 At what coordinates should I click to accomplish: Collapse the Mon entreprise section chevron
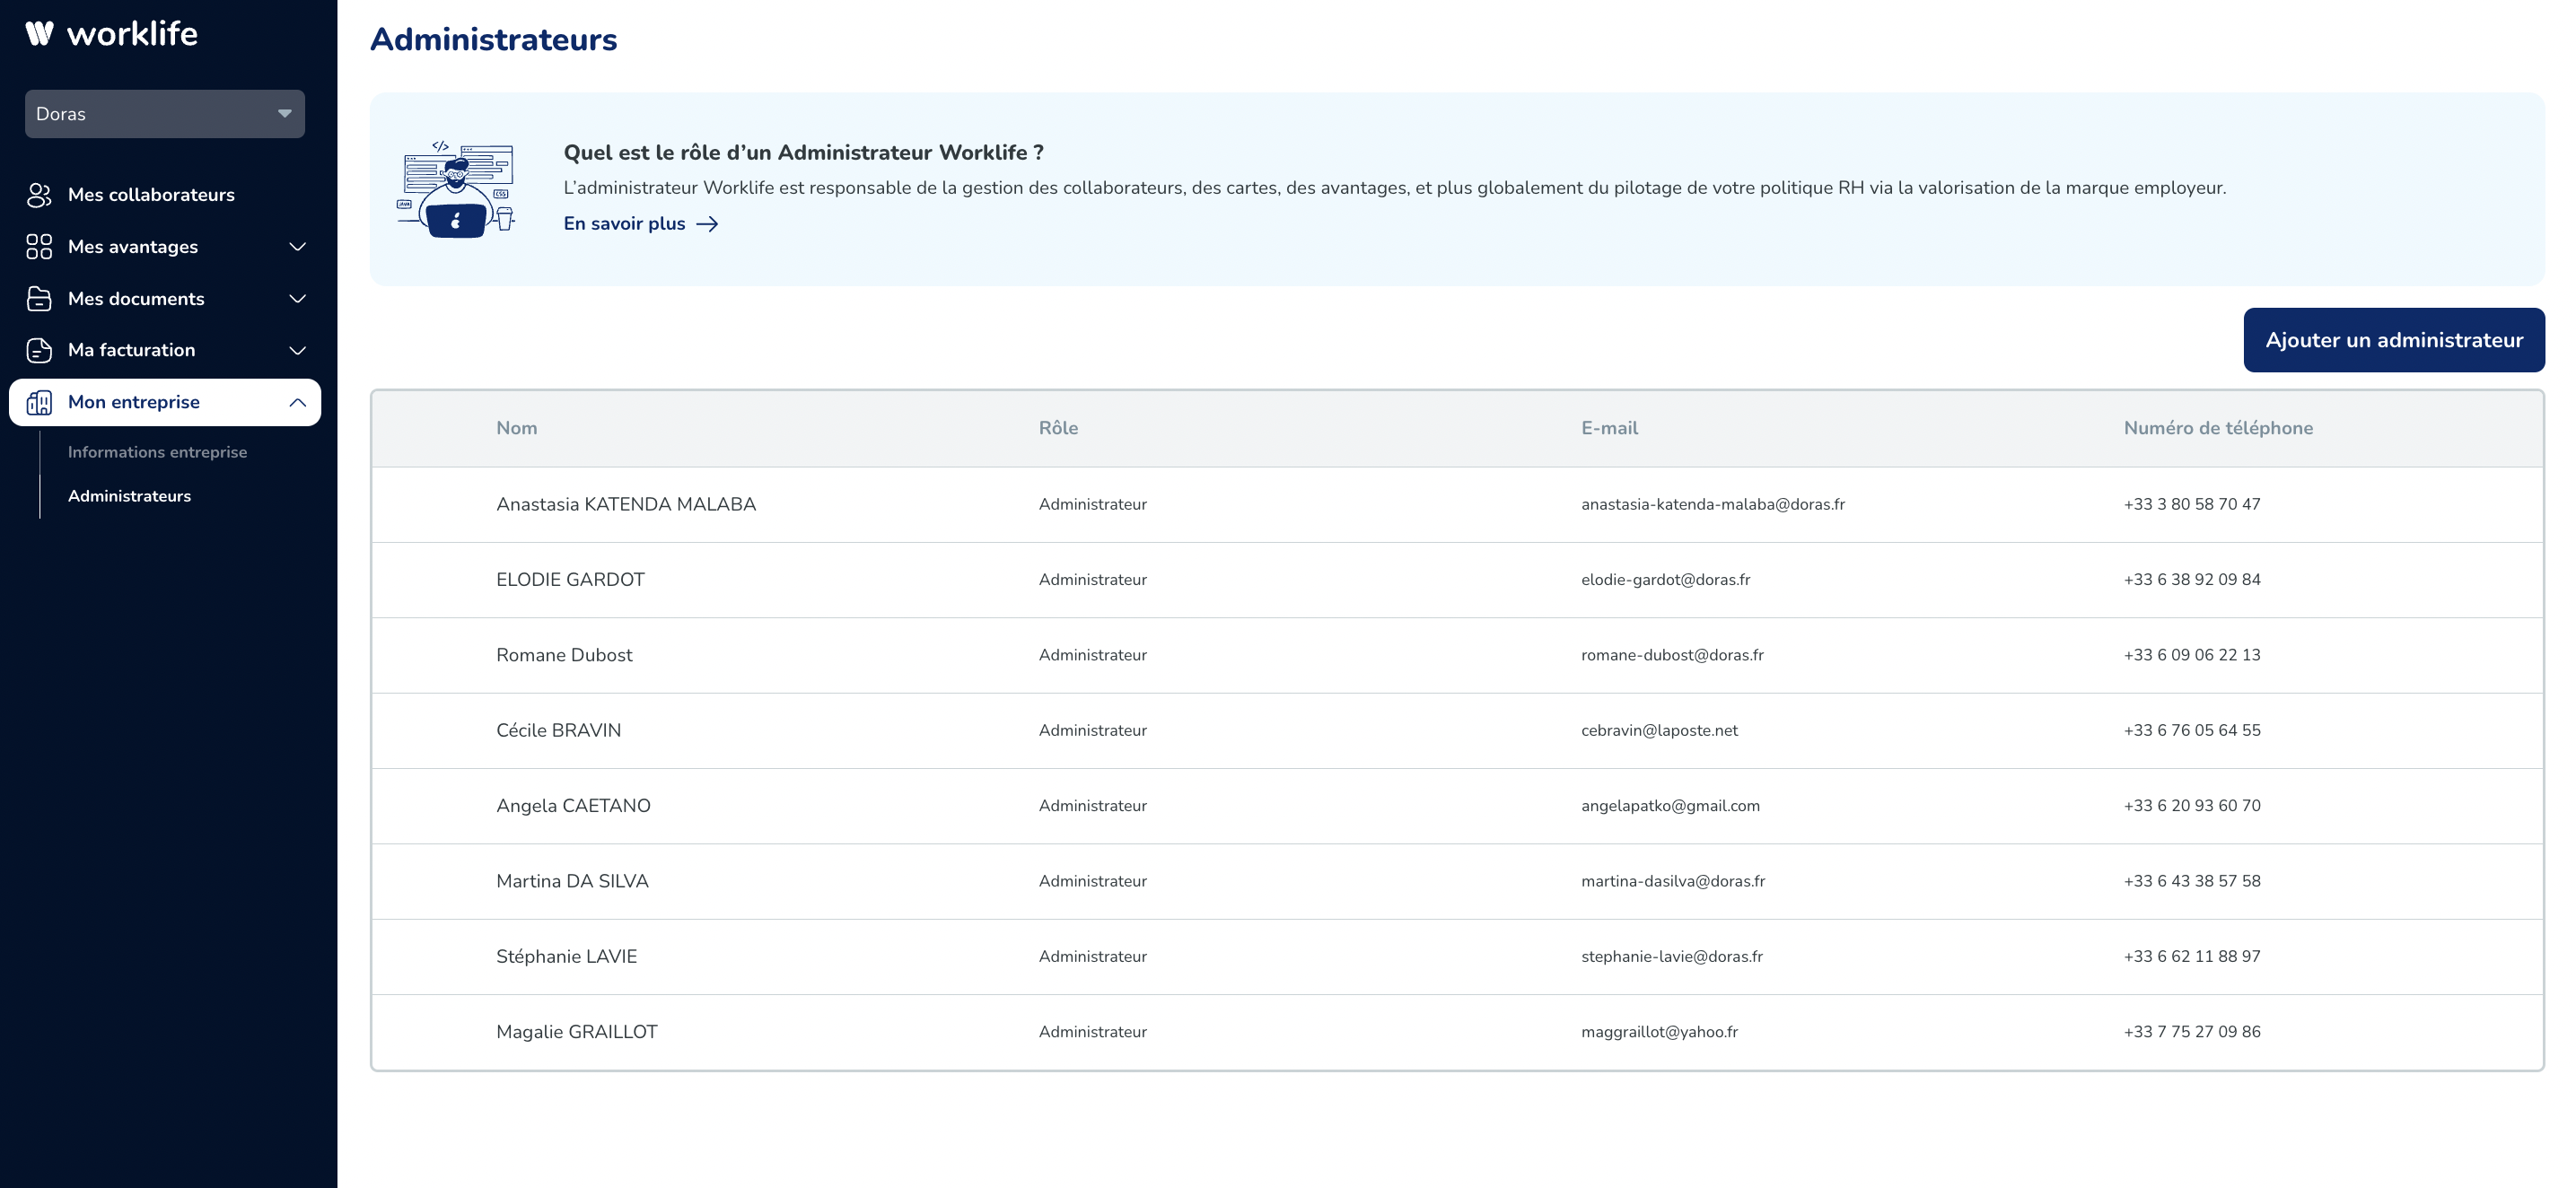pyautogui.click(x=297, y=402)
